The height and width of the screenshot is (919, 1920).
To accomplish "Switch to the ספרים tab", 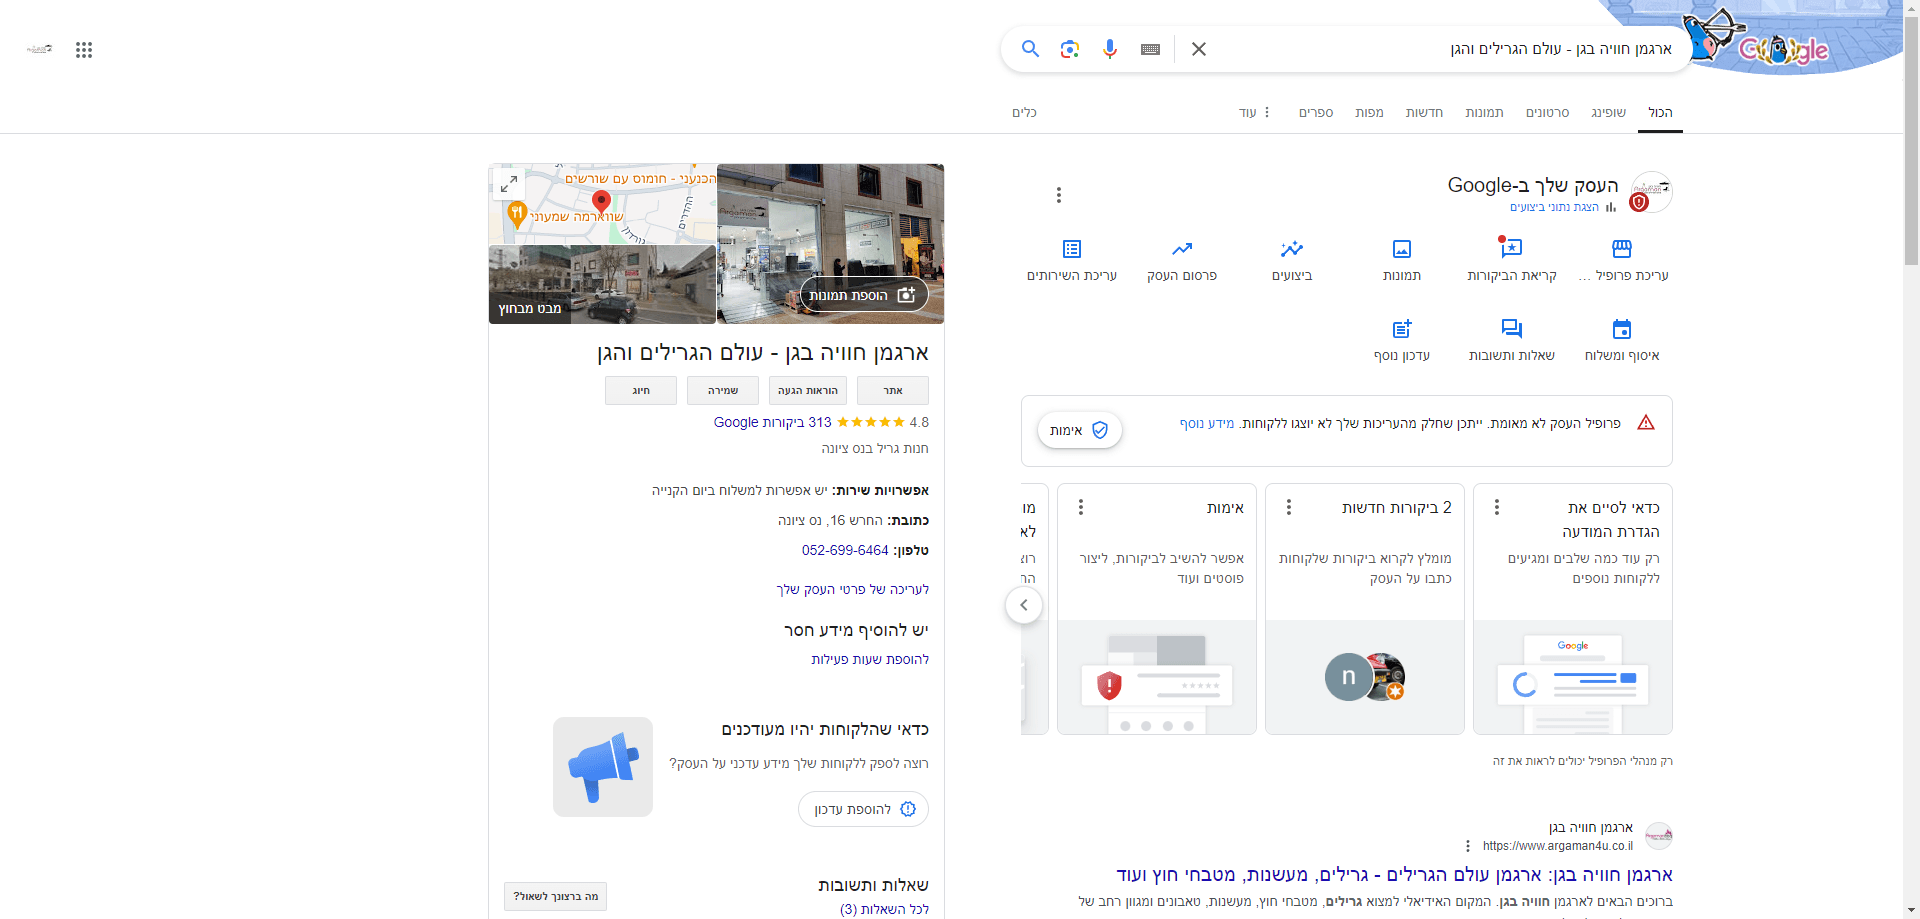I will [x=1316, y=113].
